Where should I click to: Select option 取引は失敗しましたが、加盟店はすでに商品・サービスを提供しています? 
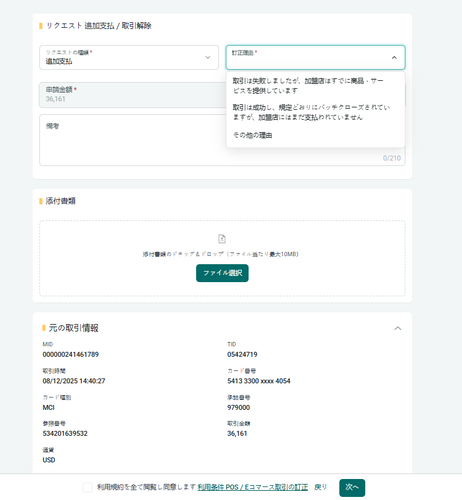click(x=315, y=86)
